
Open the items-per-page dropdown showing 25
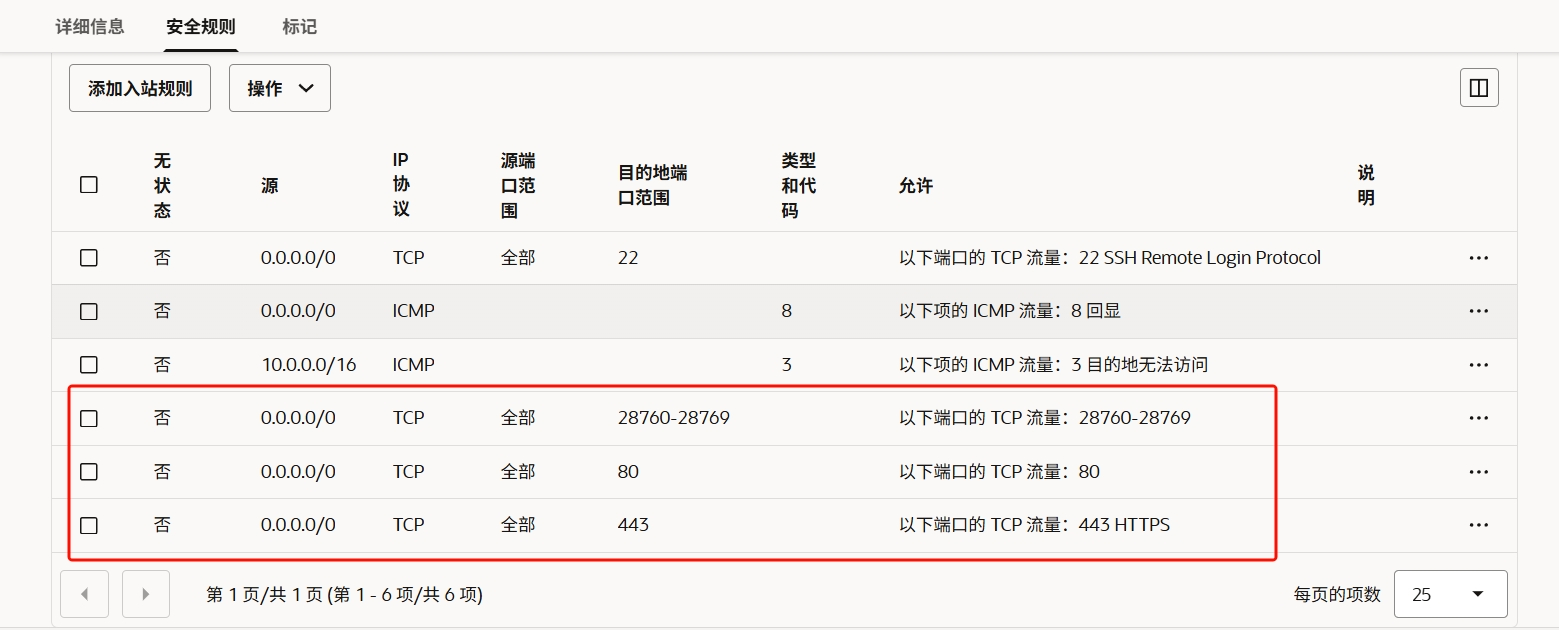click(1450, 594)
